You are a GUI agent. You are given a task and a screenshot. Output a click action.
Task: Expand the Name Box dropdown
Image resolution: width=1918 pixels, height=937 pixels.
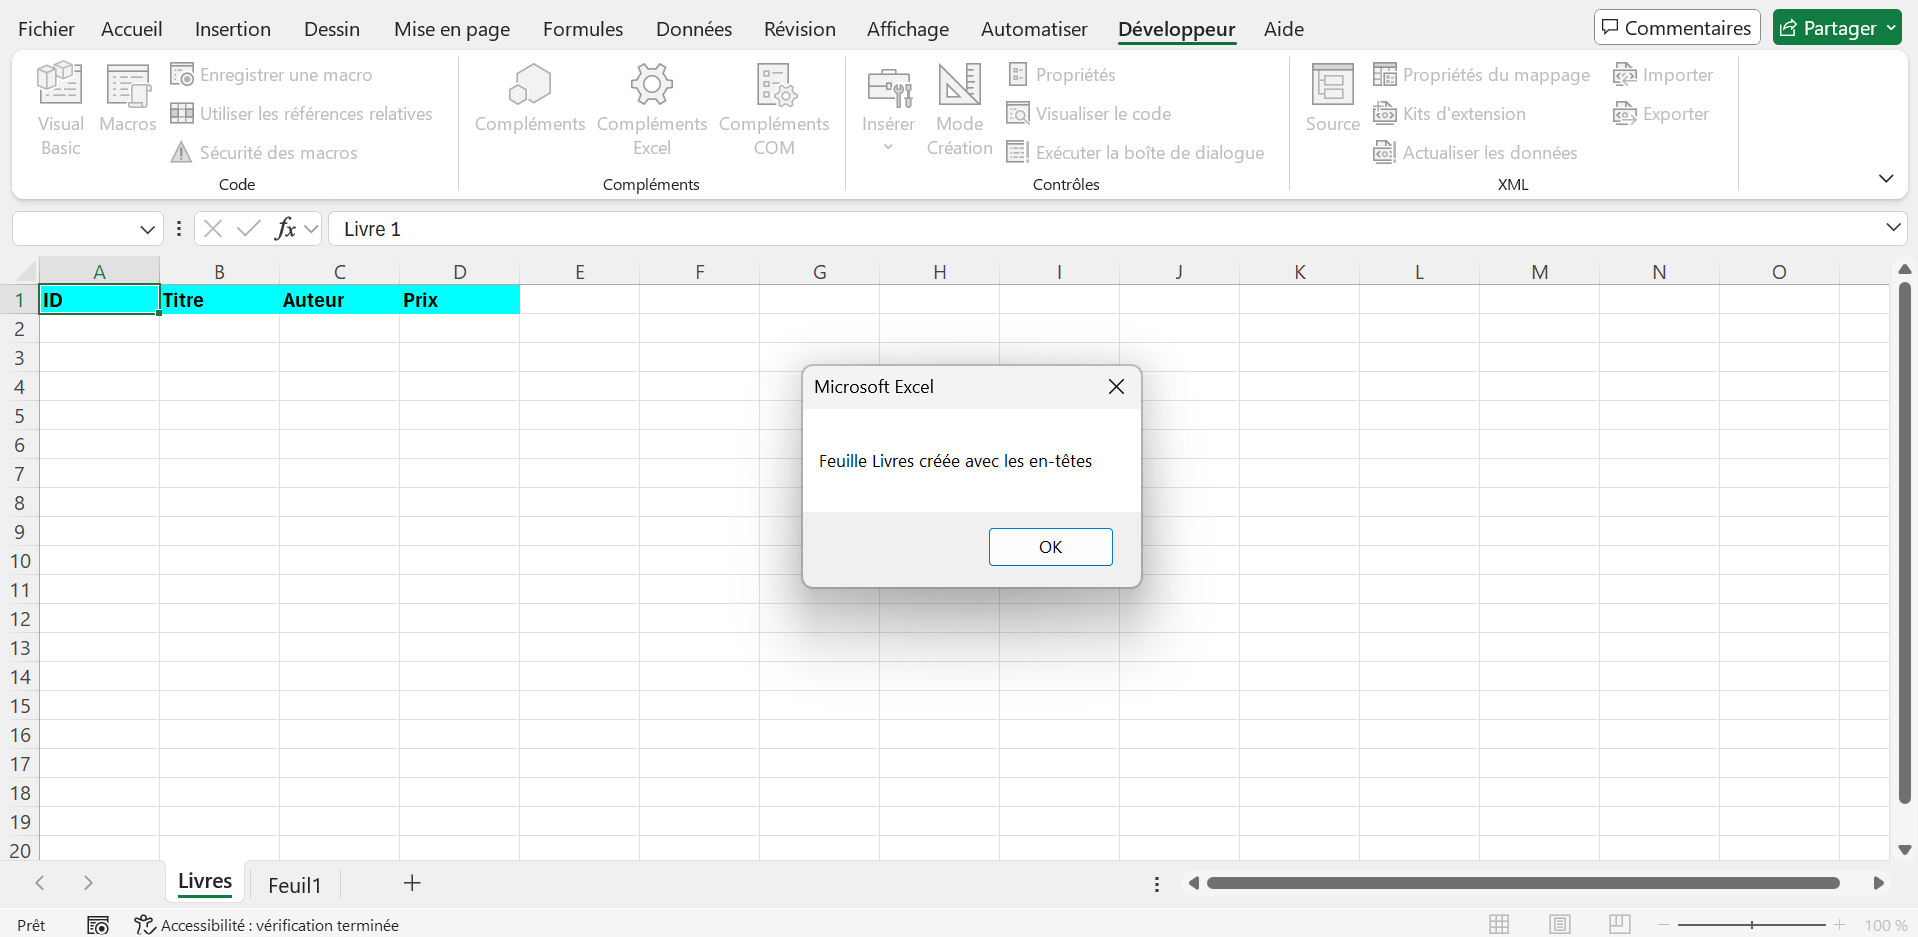click(148, 229)
